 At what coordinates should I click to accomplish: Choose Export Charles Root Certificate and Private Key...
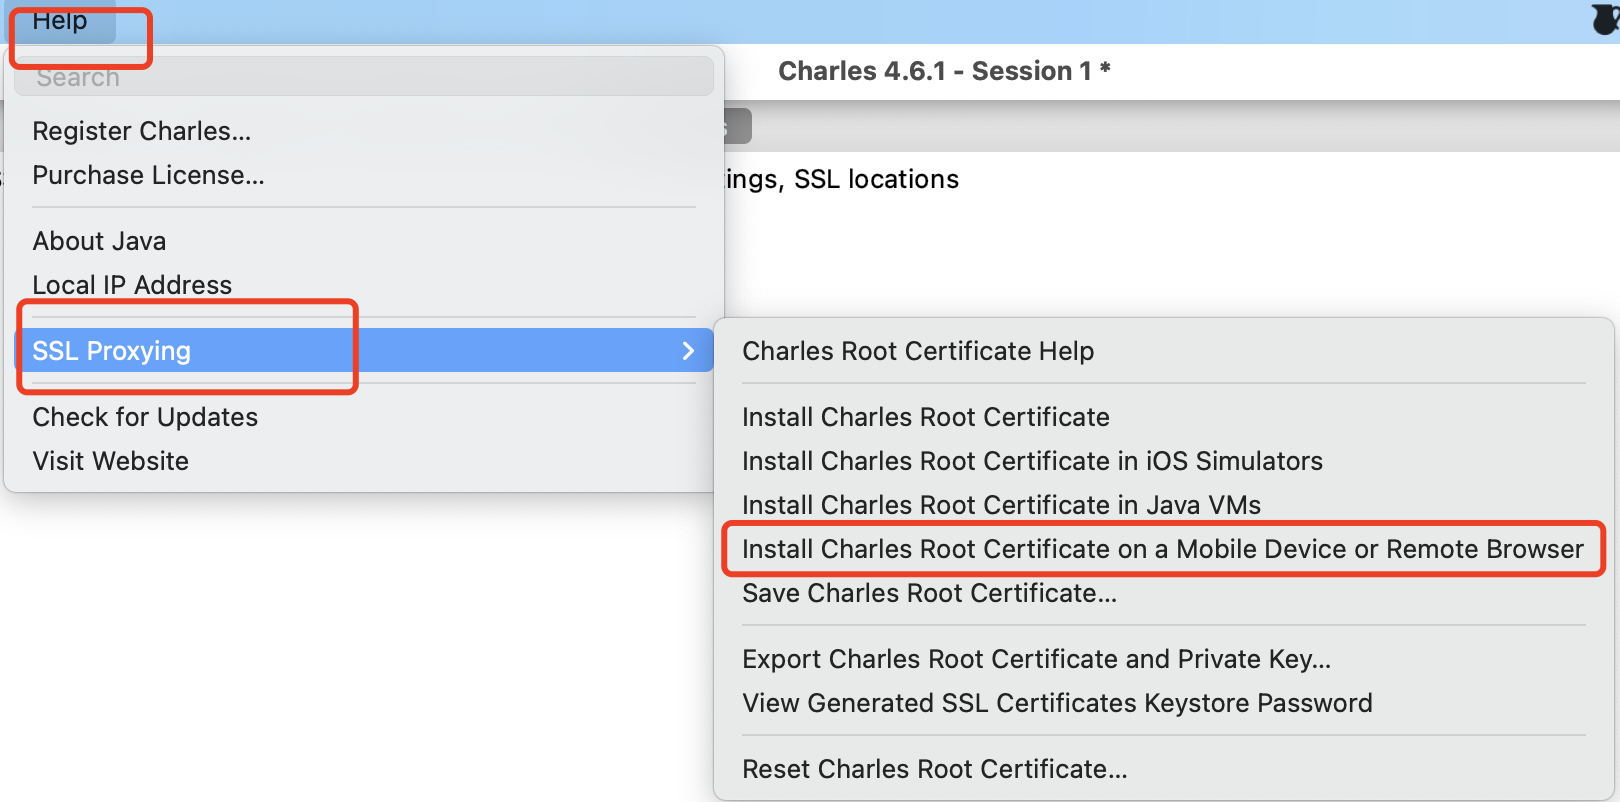(1164, 659)
